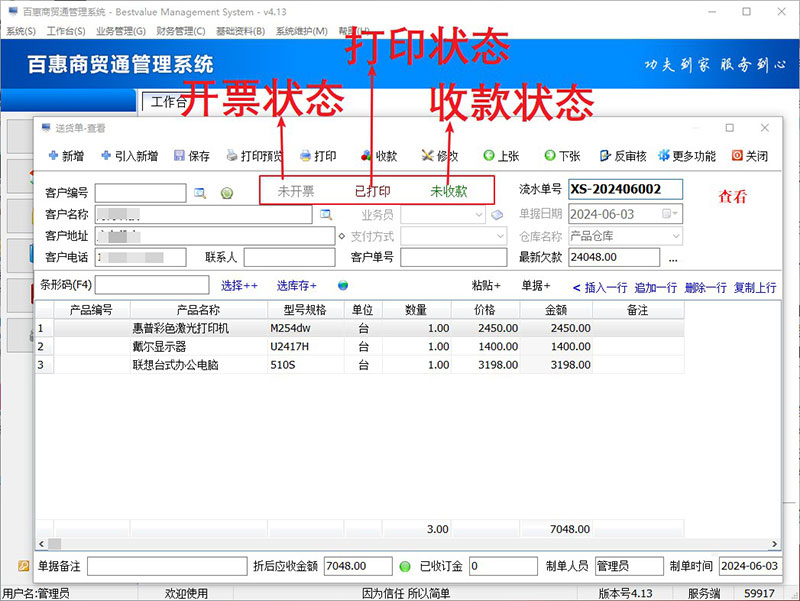
Task: Open the 业务管理(G) menu
Action: pos(121,31)
